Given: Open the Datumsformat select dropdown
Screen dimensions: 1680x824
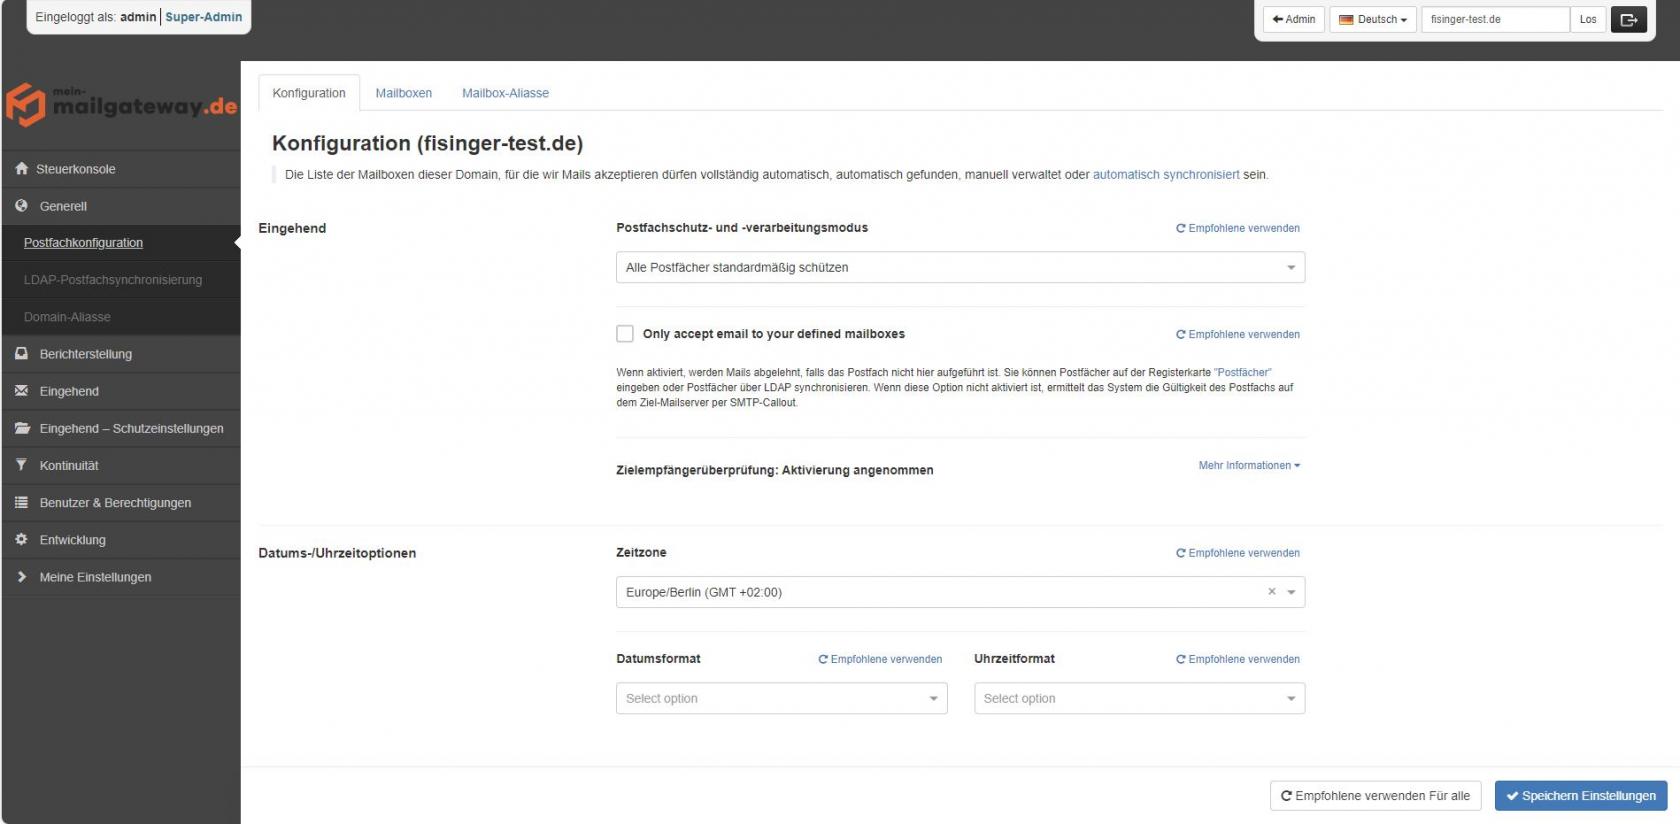Looking at the screenshot, I should point(781,698).
